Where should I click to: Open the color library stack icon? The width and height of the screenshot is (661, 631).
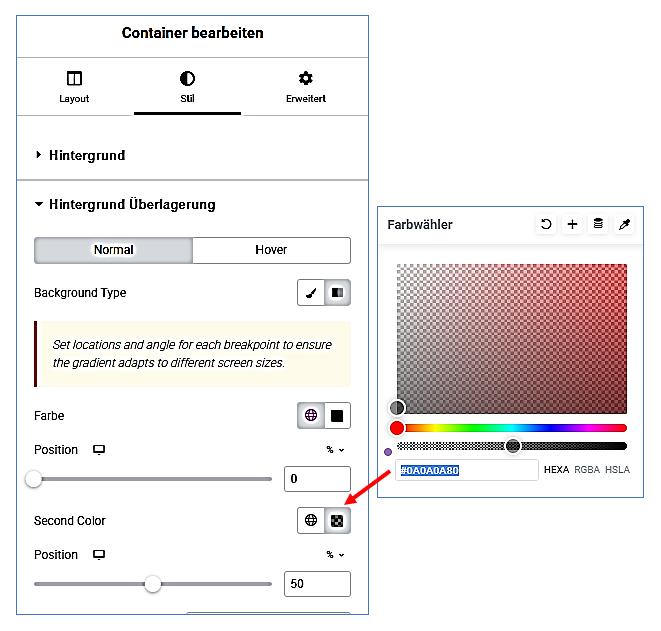click(598, 225)
